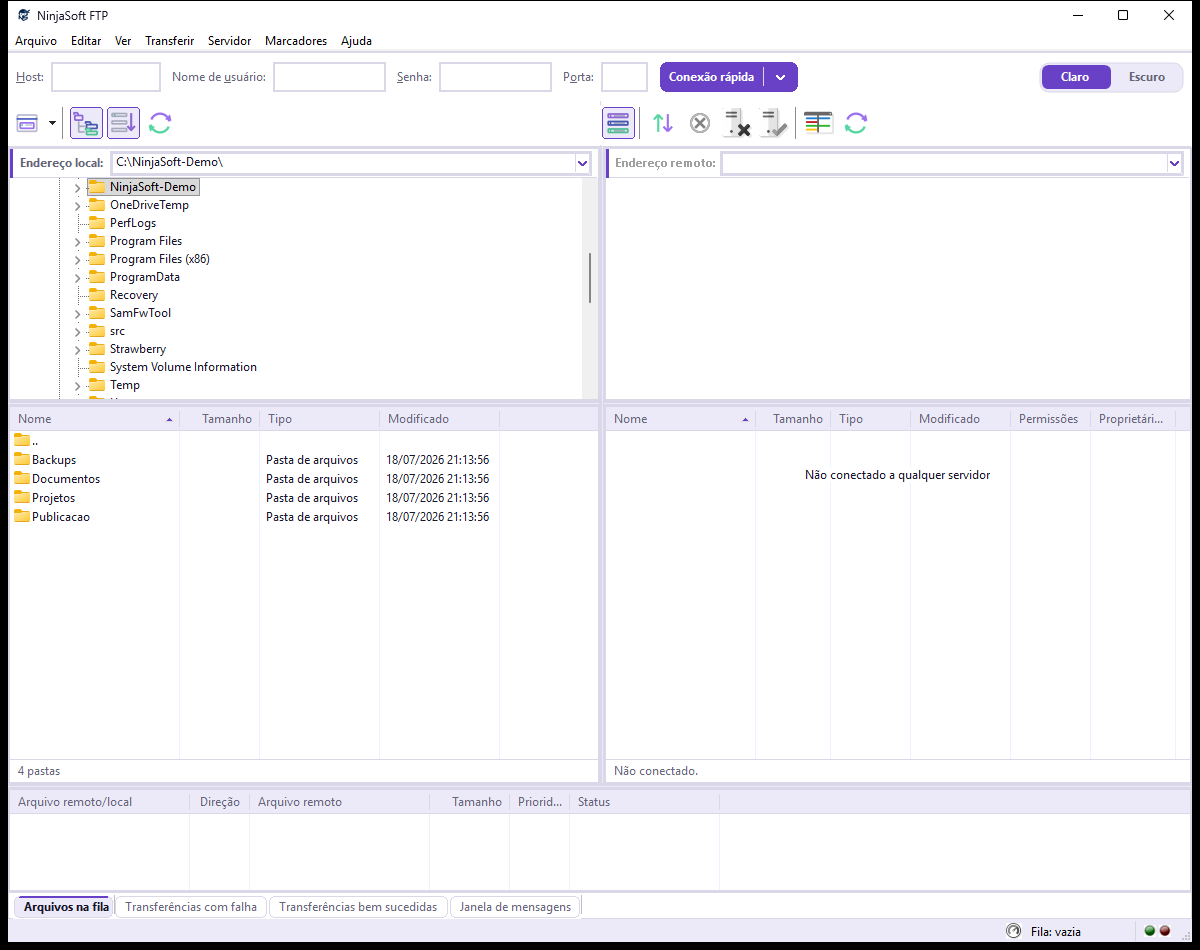Viewport: 1200px width, 950px height.
Task: Click the green activity indicator light
Action: (x=1150, y=931)
